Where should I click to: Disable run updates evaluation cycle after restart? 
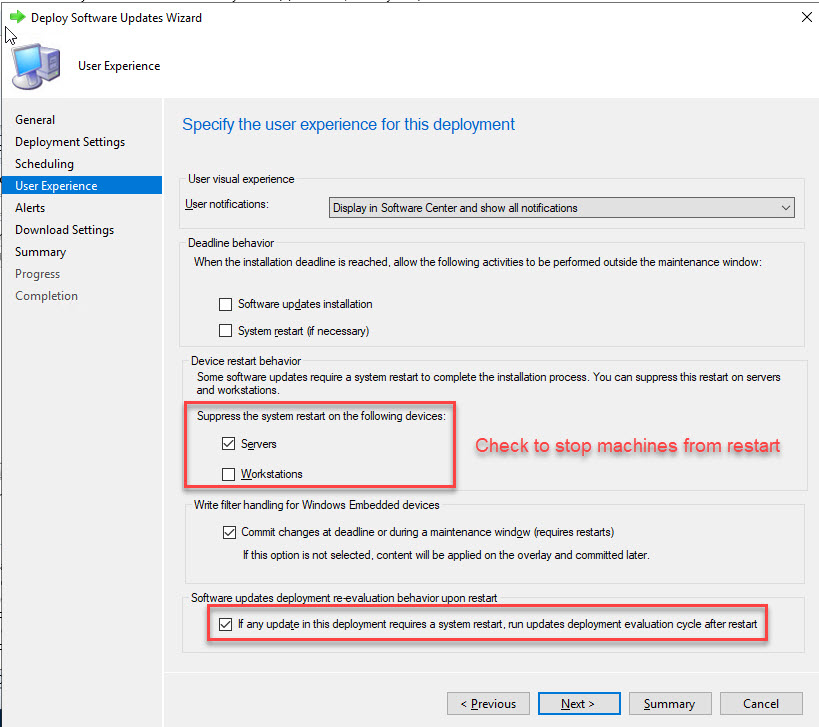coord(226,625)
